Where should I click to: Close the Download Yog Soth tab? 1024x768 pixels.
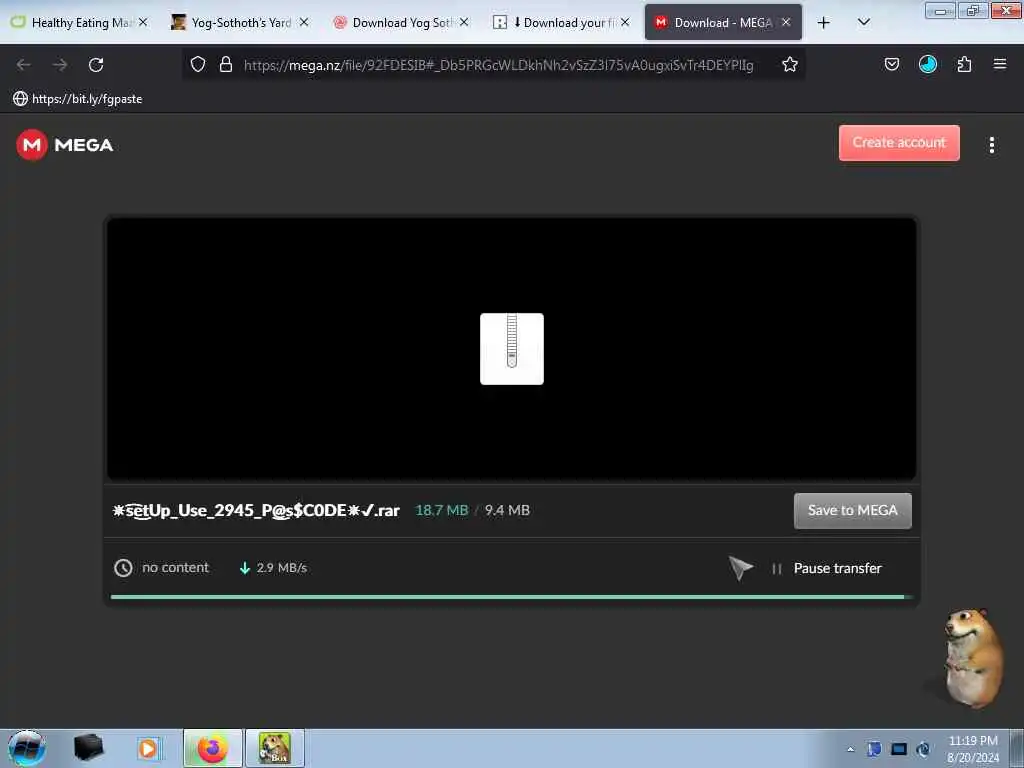[464, 22]
